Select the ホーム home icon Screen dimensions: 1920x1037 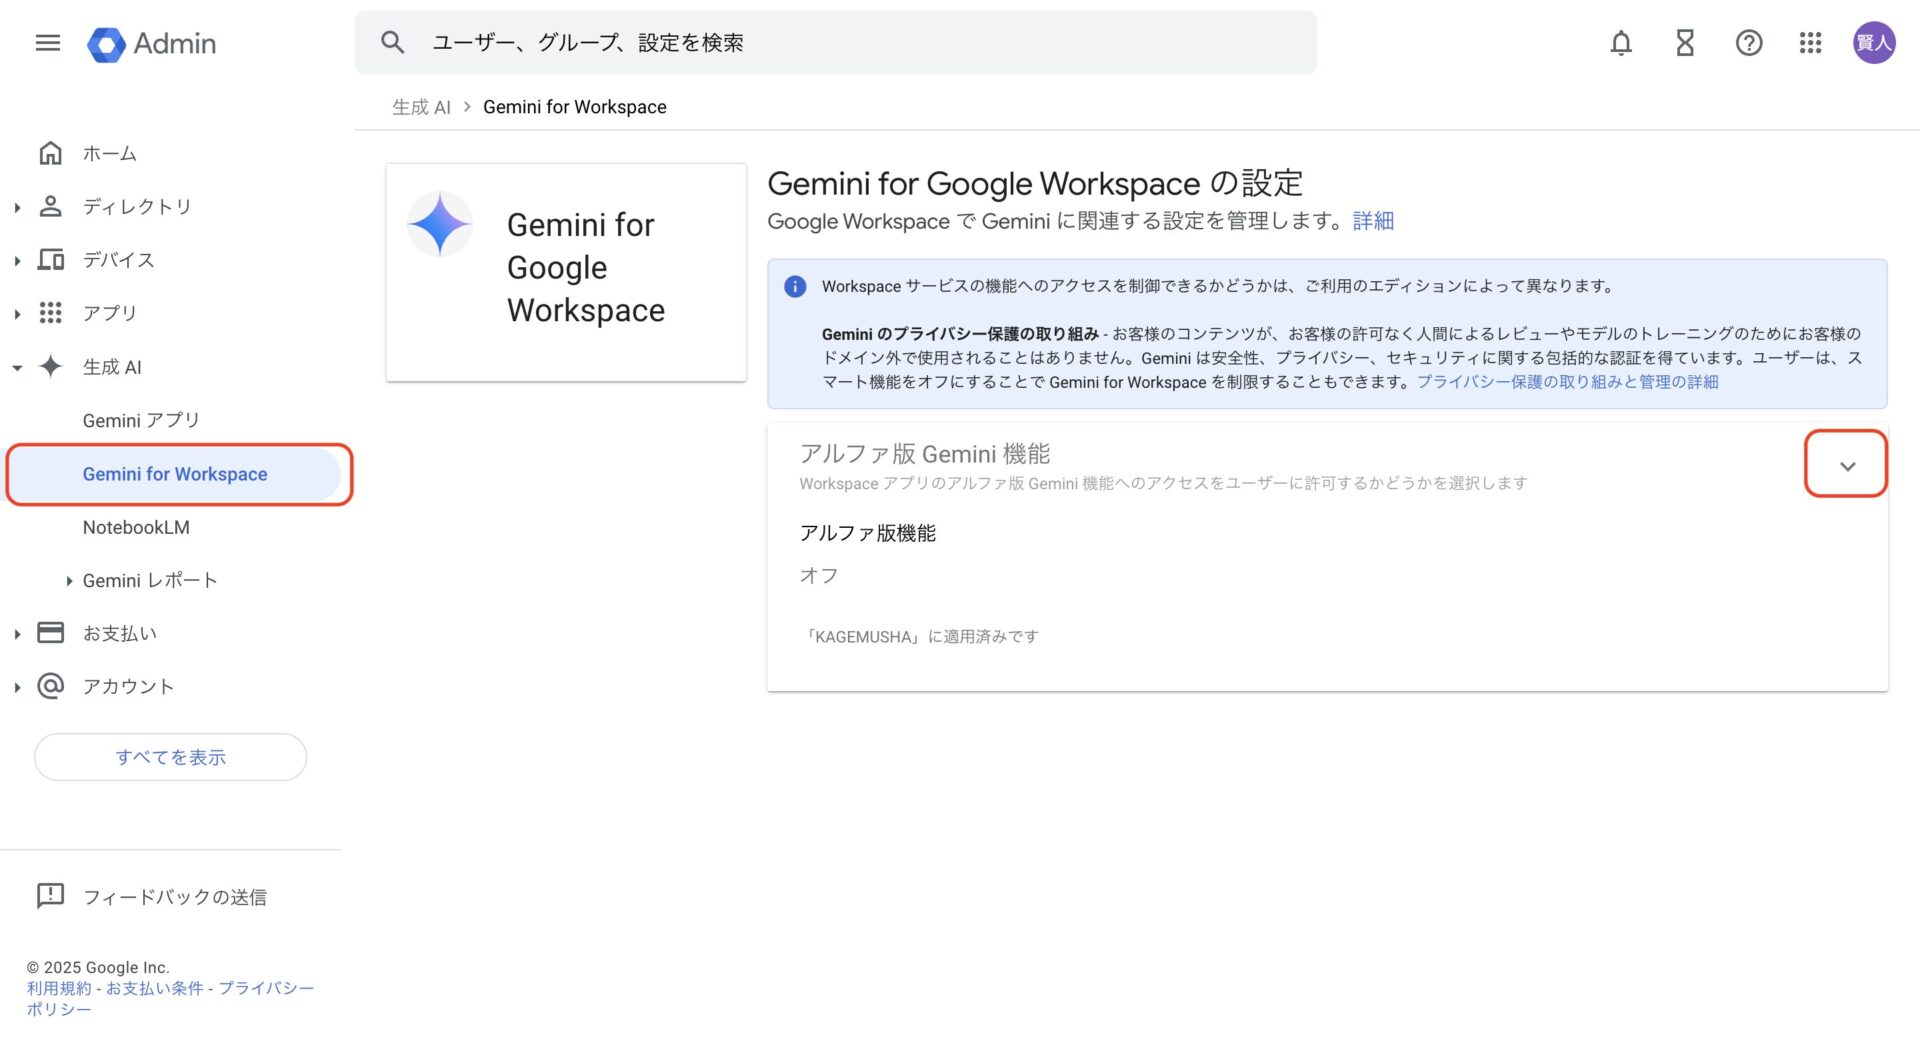pyautogui.click(x=50, y=153)
